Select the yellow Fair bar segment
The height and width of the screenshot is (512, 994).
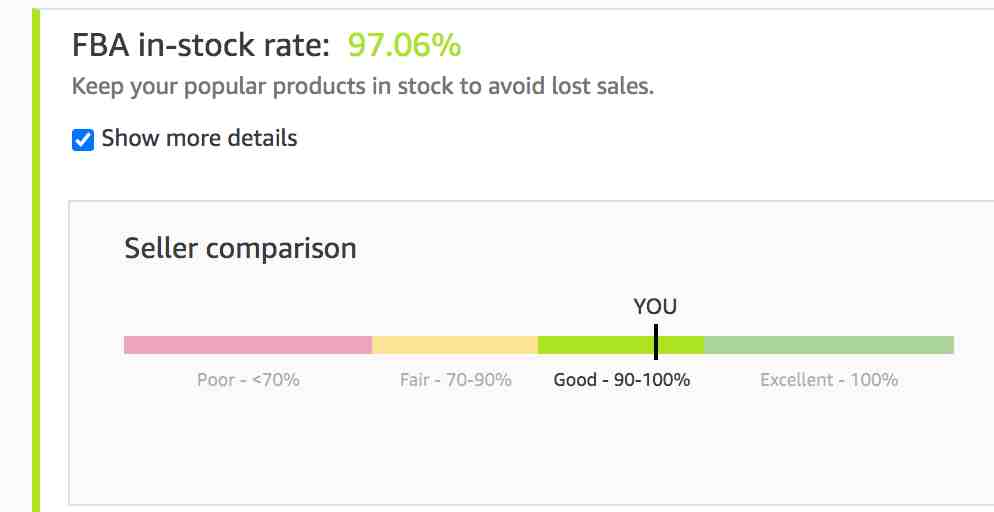(455, 345)
